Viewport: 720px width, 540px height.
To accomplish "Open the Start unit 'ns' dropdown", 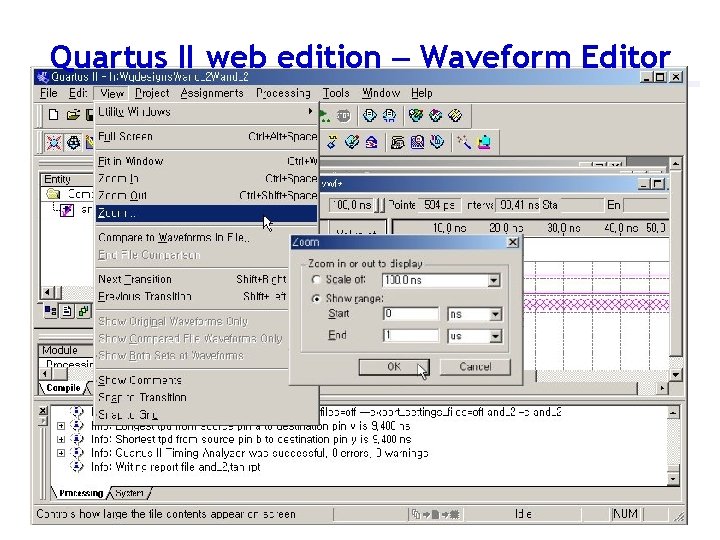I will point(495,315).
